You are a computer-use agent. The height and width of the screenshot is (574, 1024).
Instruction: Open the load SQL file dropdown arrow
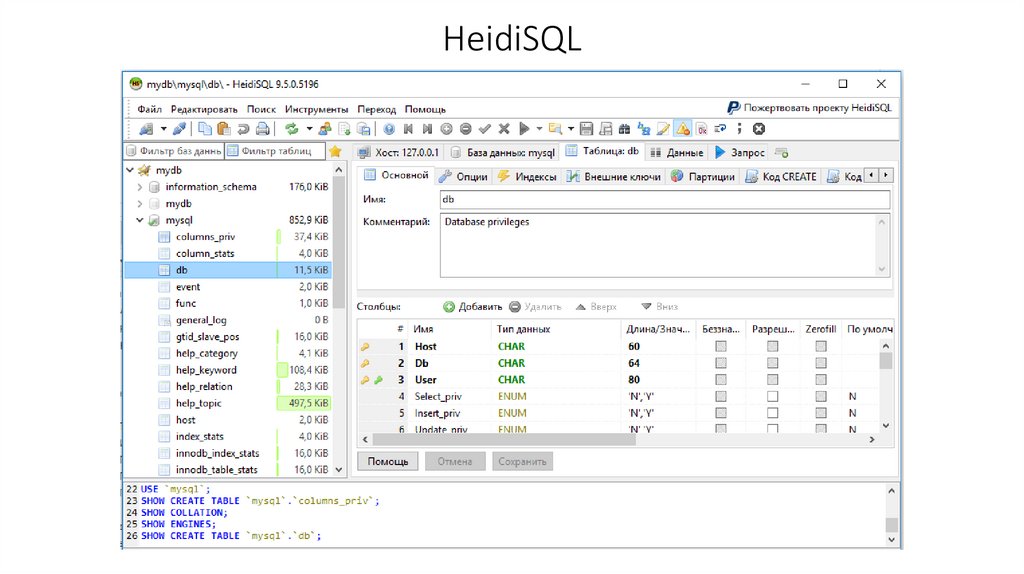coord(571,129)
